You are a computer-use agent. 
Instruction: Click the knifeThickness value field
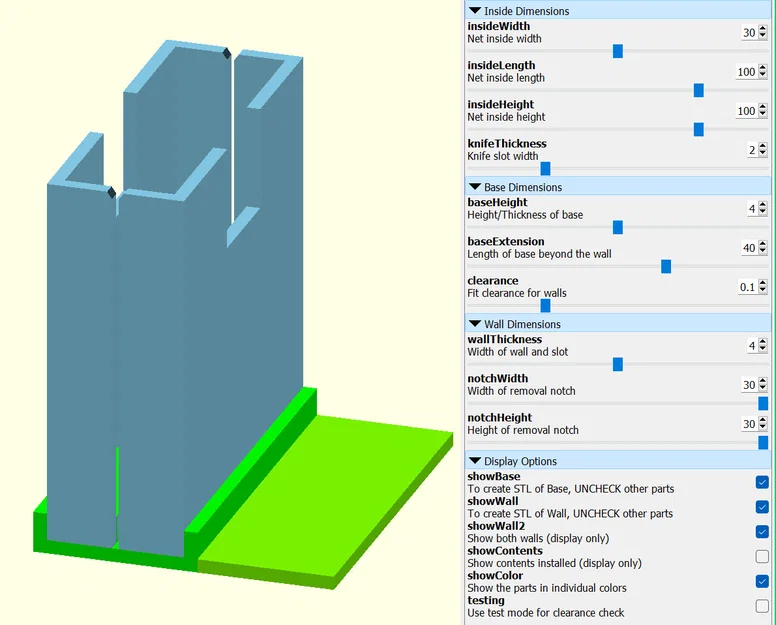752,150
